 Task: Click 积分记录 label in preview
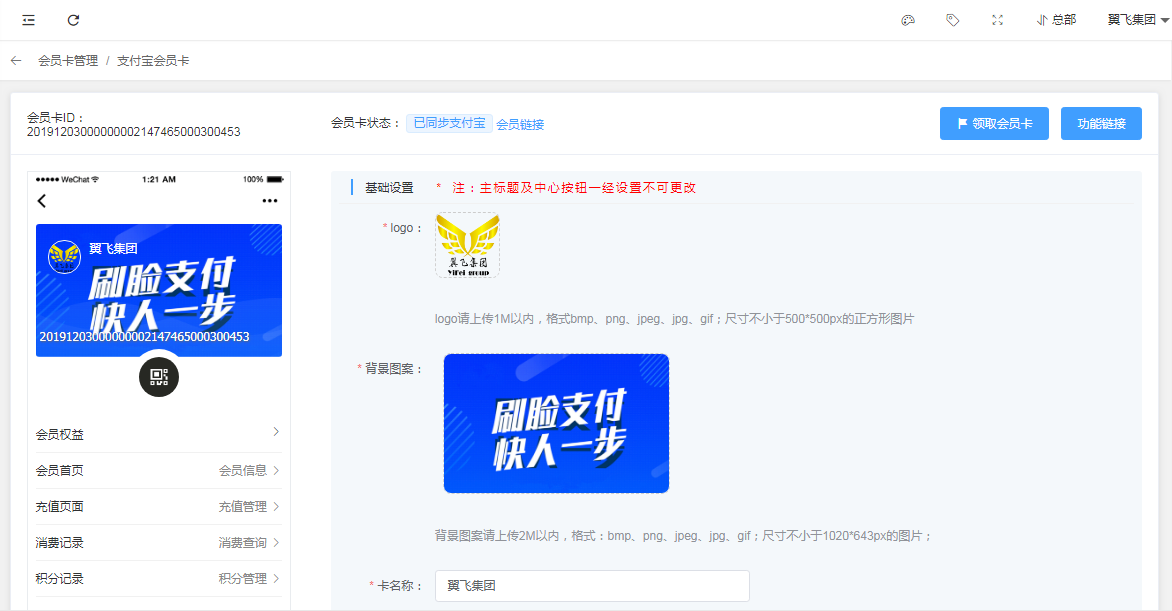pos(60,578)
